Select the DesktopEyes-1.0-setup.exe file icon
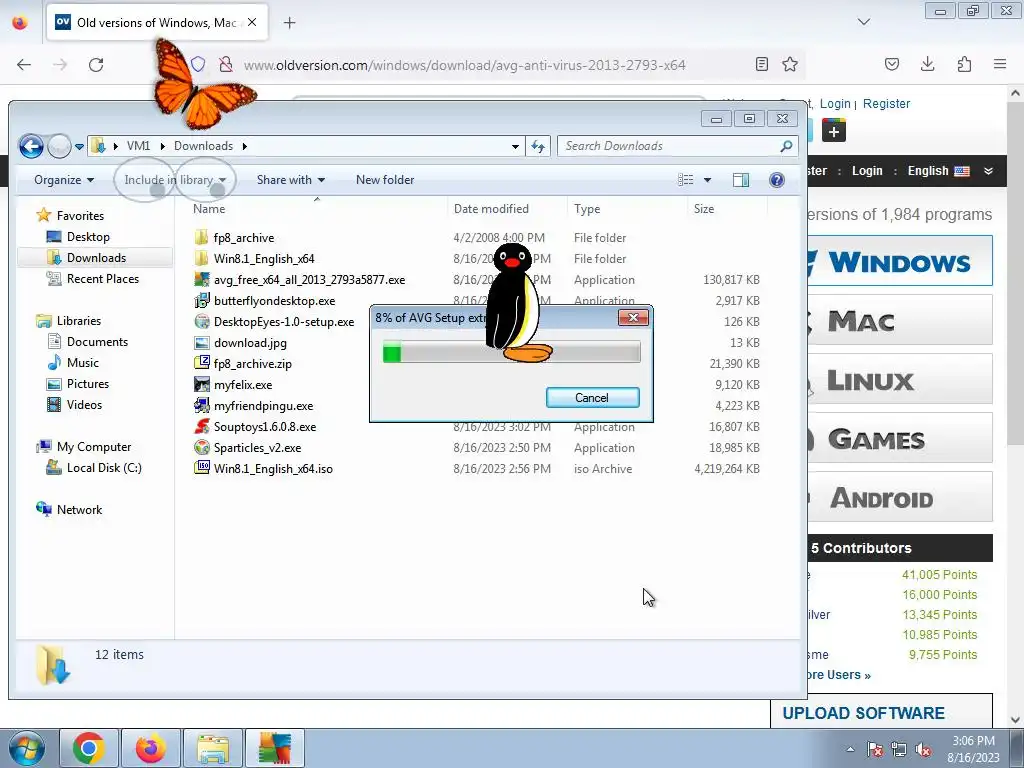1024x768 pixels. [x=202, y=321]
